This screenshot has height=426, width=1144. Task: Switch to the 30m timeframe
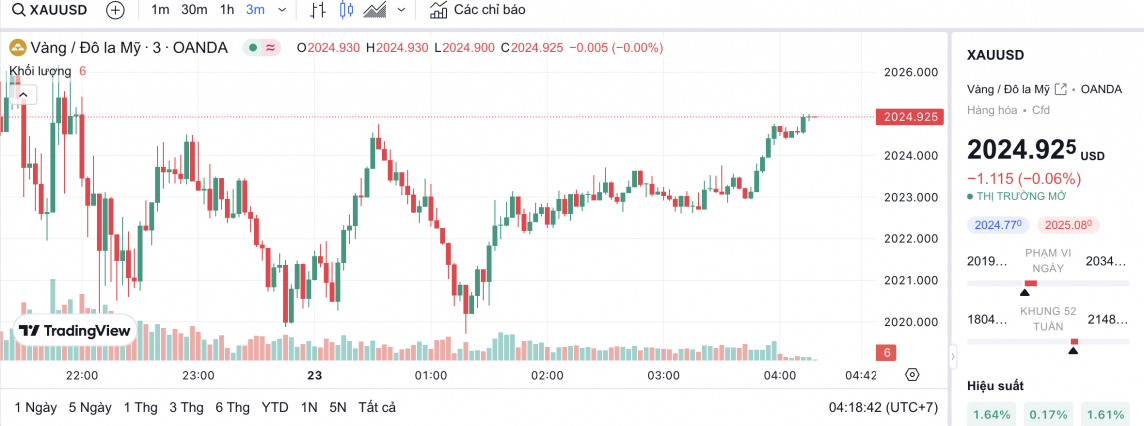point(194,10)
